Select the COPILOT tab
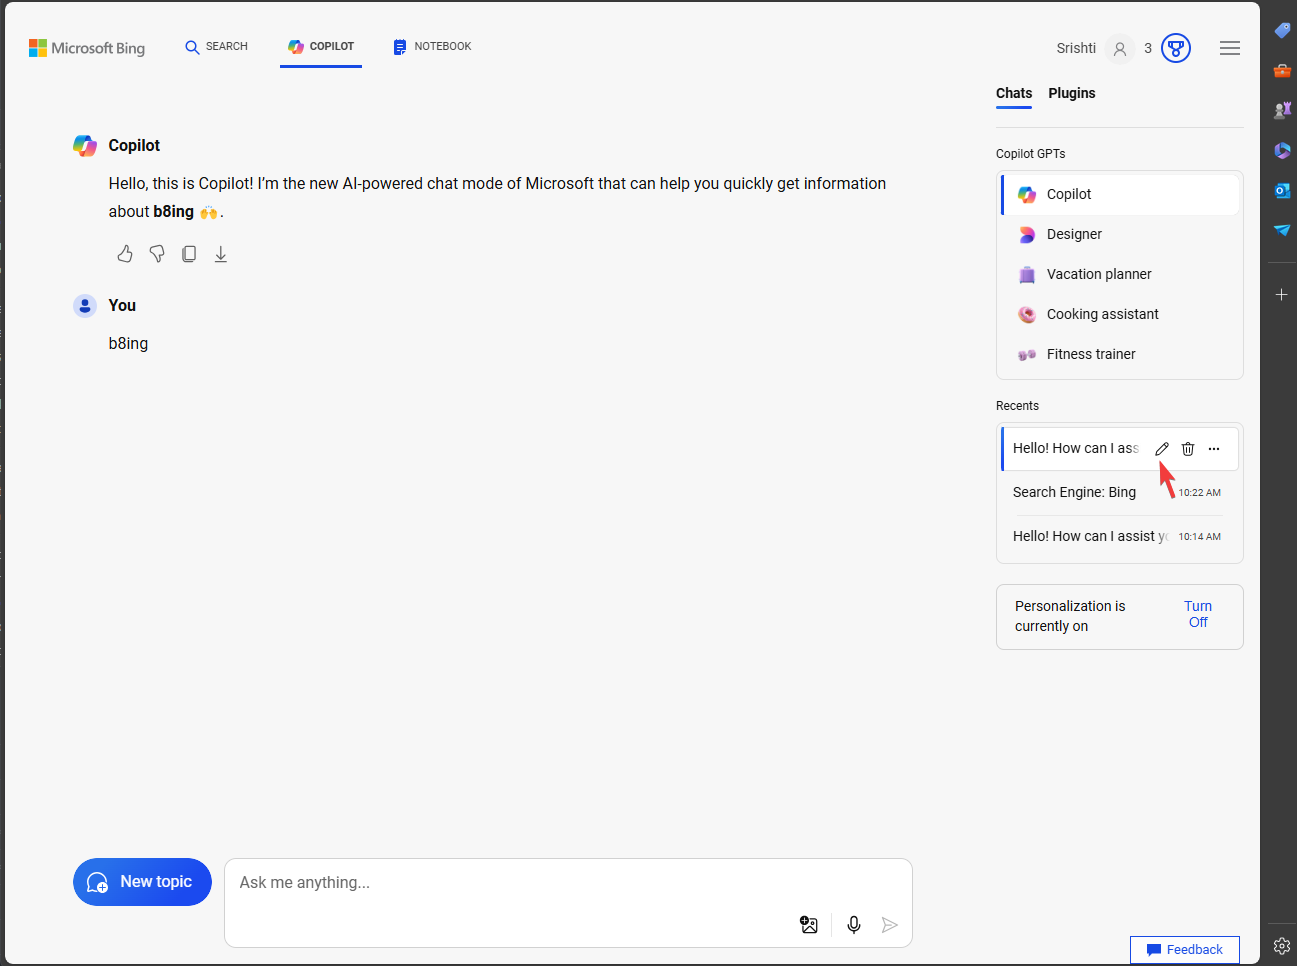Image resolution: width=1297 pixels, height=966 pixels. point(321,47)
